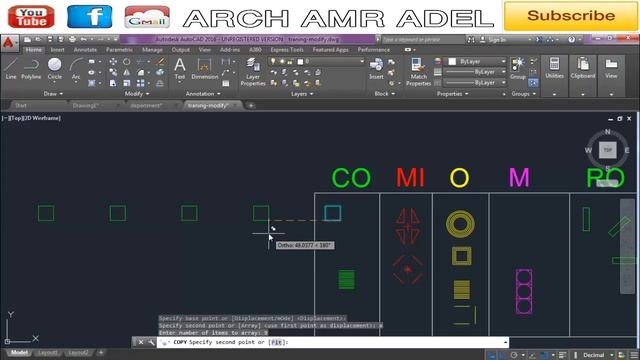
Task: Expand the Modify panel
Action: [137, 94]
